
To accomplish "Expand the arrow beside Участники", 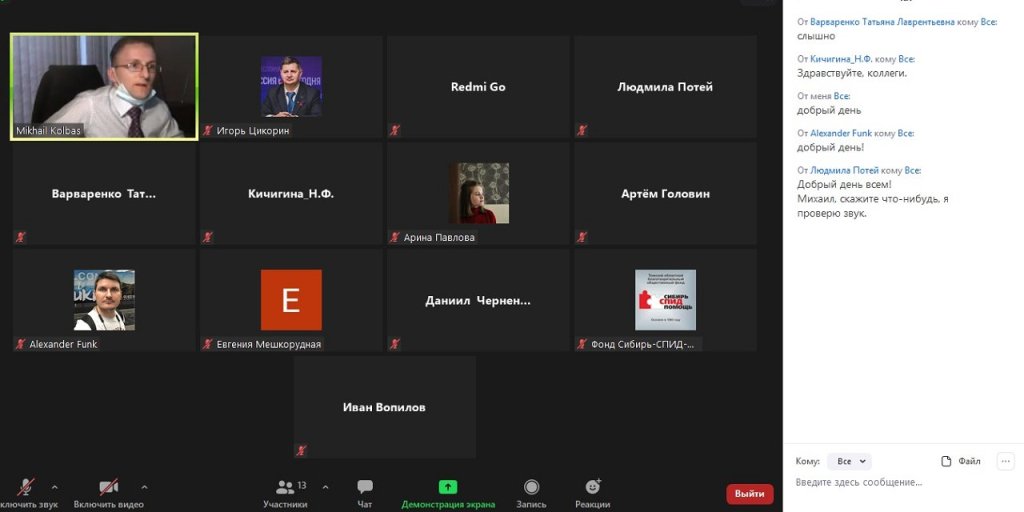I will (x=325, y=487).
